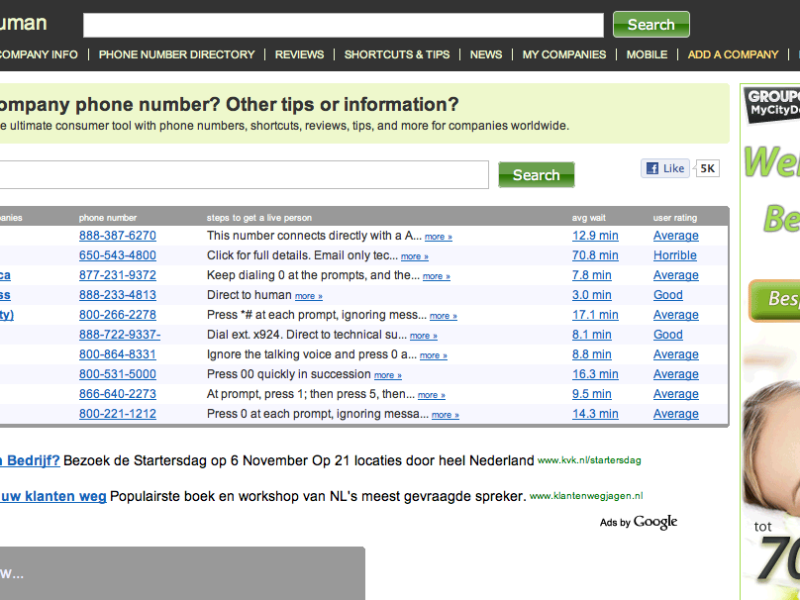Viewport: 800px width, 600px height.
Task: Open phone number 800-531-5000
Action: (117, 374)
